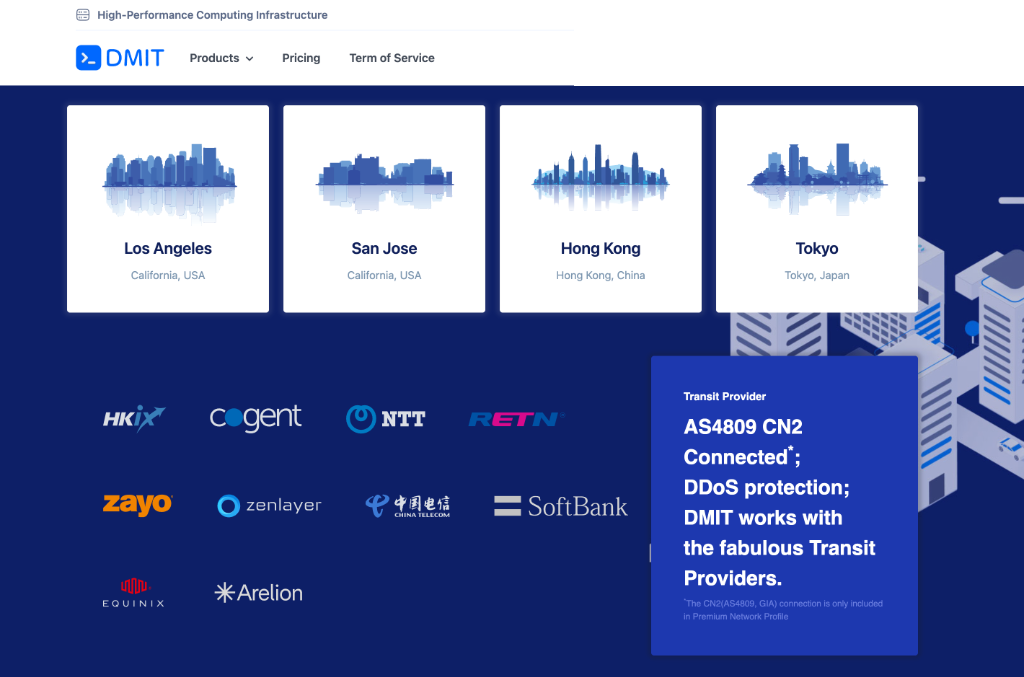Click the server icon beside High-Performance Computing

click(x=83, y=14)
